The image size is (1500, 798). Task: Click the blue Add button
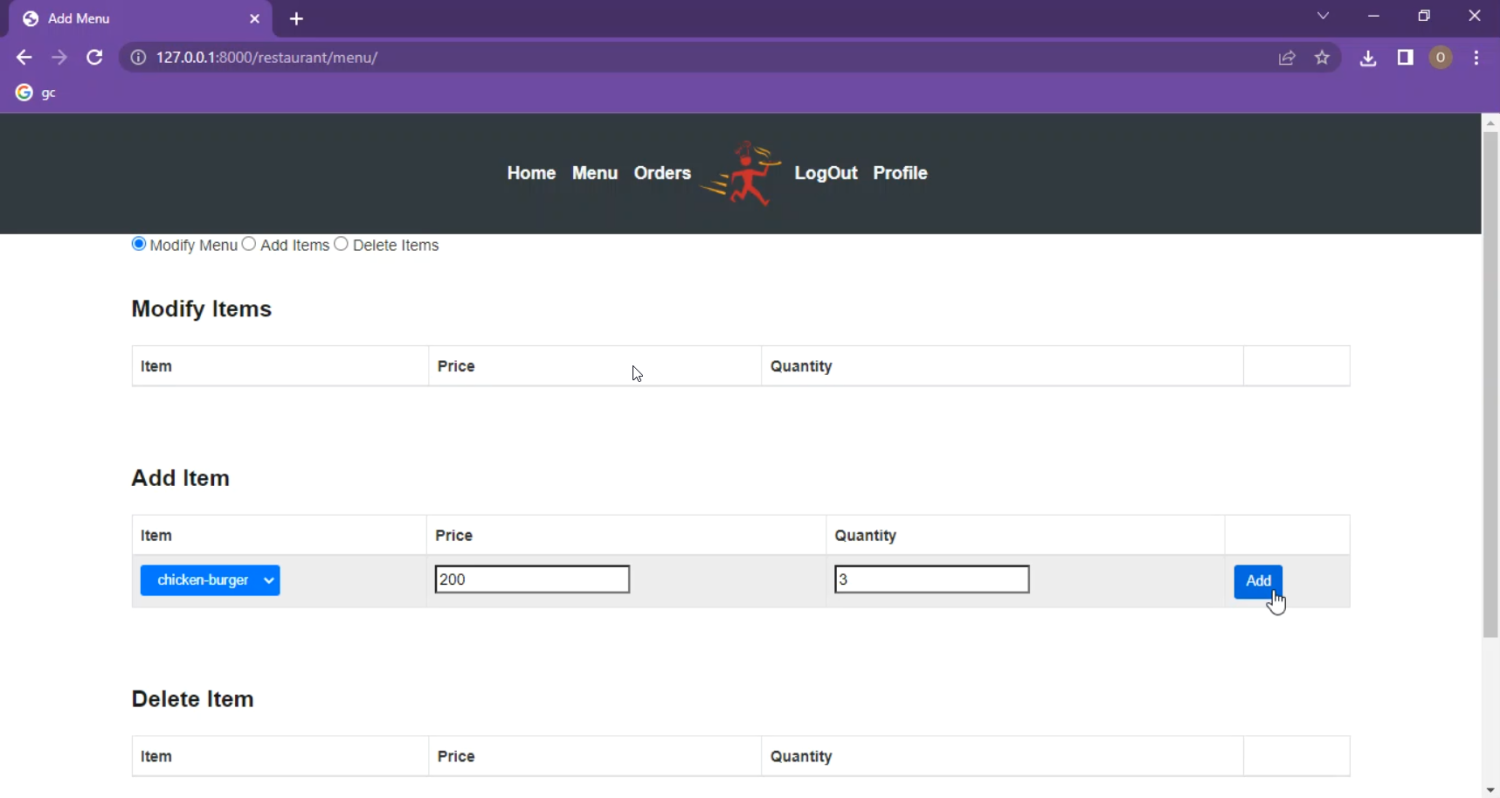pos(1257,581)
